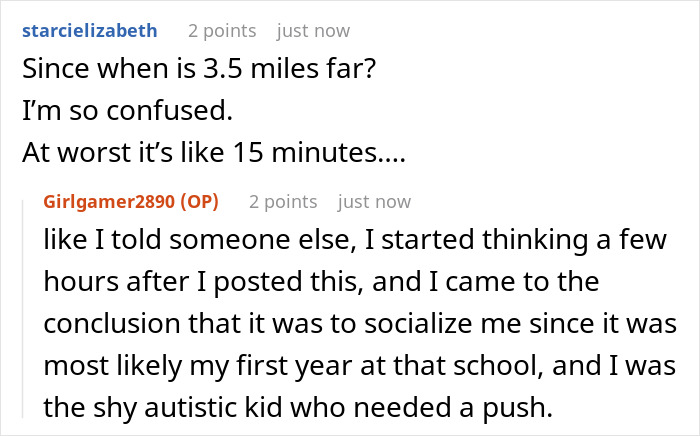Open the 'just now' timestamp of starcielizabeth's comment
700x436 pixels.
tap(313, 31)
